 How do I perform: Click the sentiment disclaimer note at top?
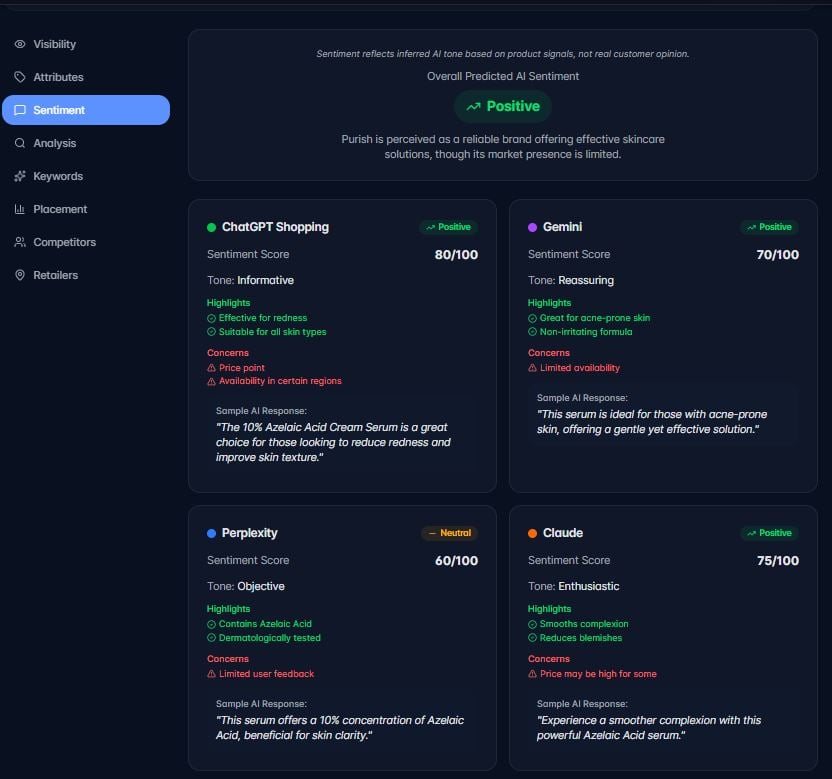[x=503, y=54]
